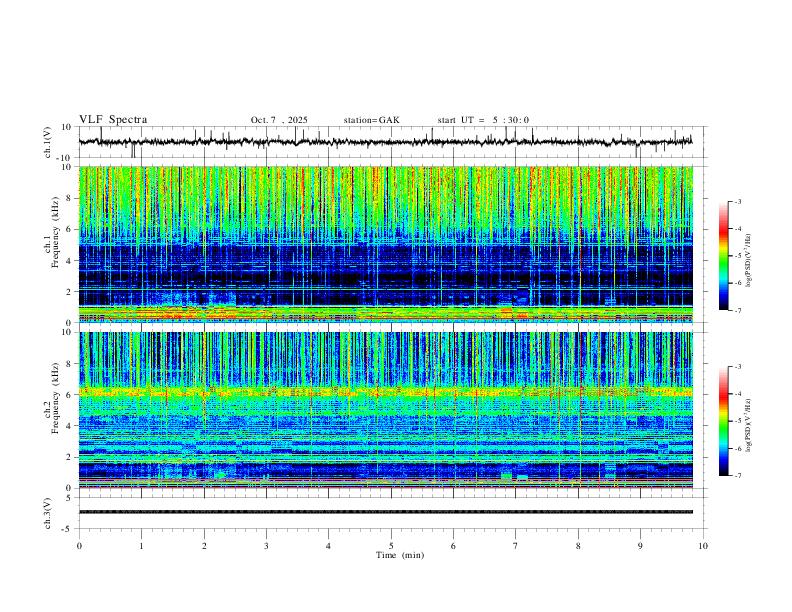The width and height of the screenshot is (792, 612).
Task: Click the time axis tick label "3"
Action: coord(266,546)
